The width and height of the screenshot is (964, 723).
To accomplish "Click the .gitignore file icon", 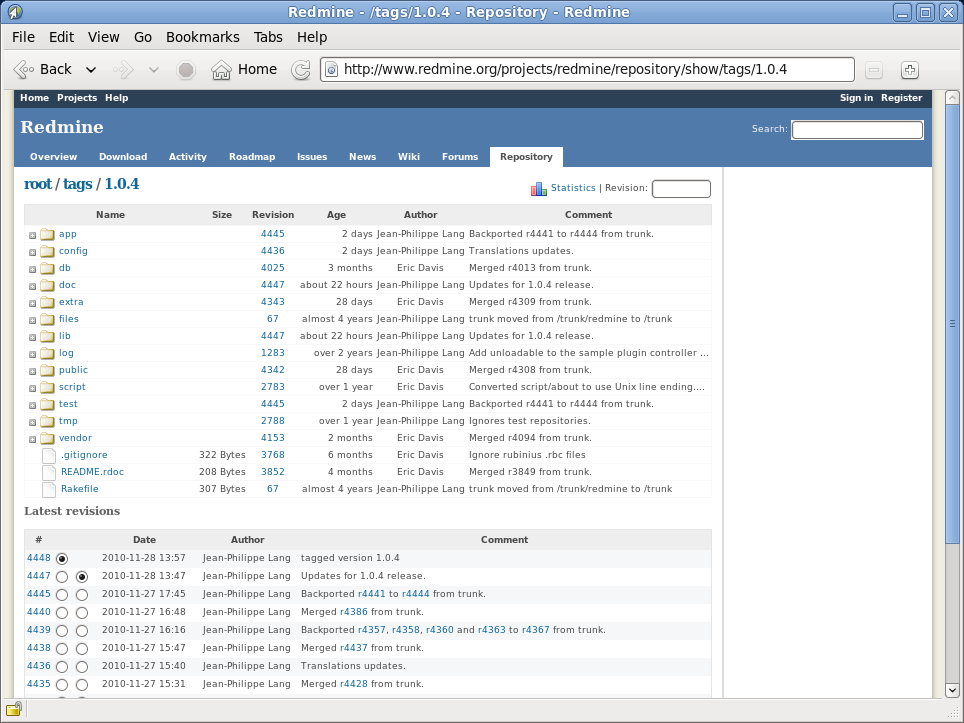I will pos(49,455).
